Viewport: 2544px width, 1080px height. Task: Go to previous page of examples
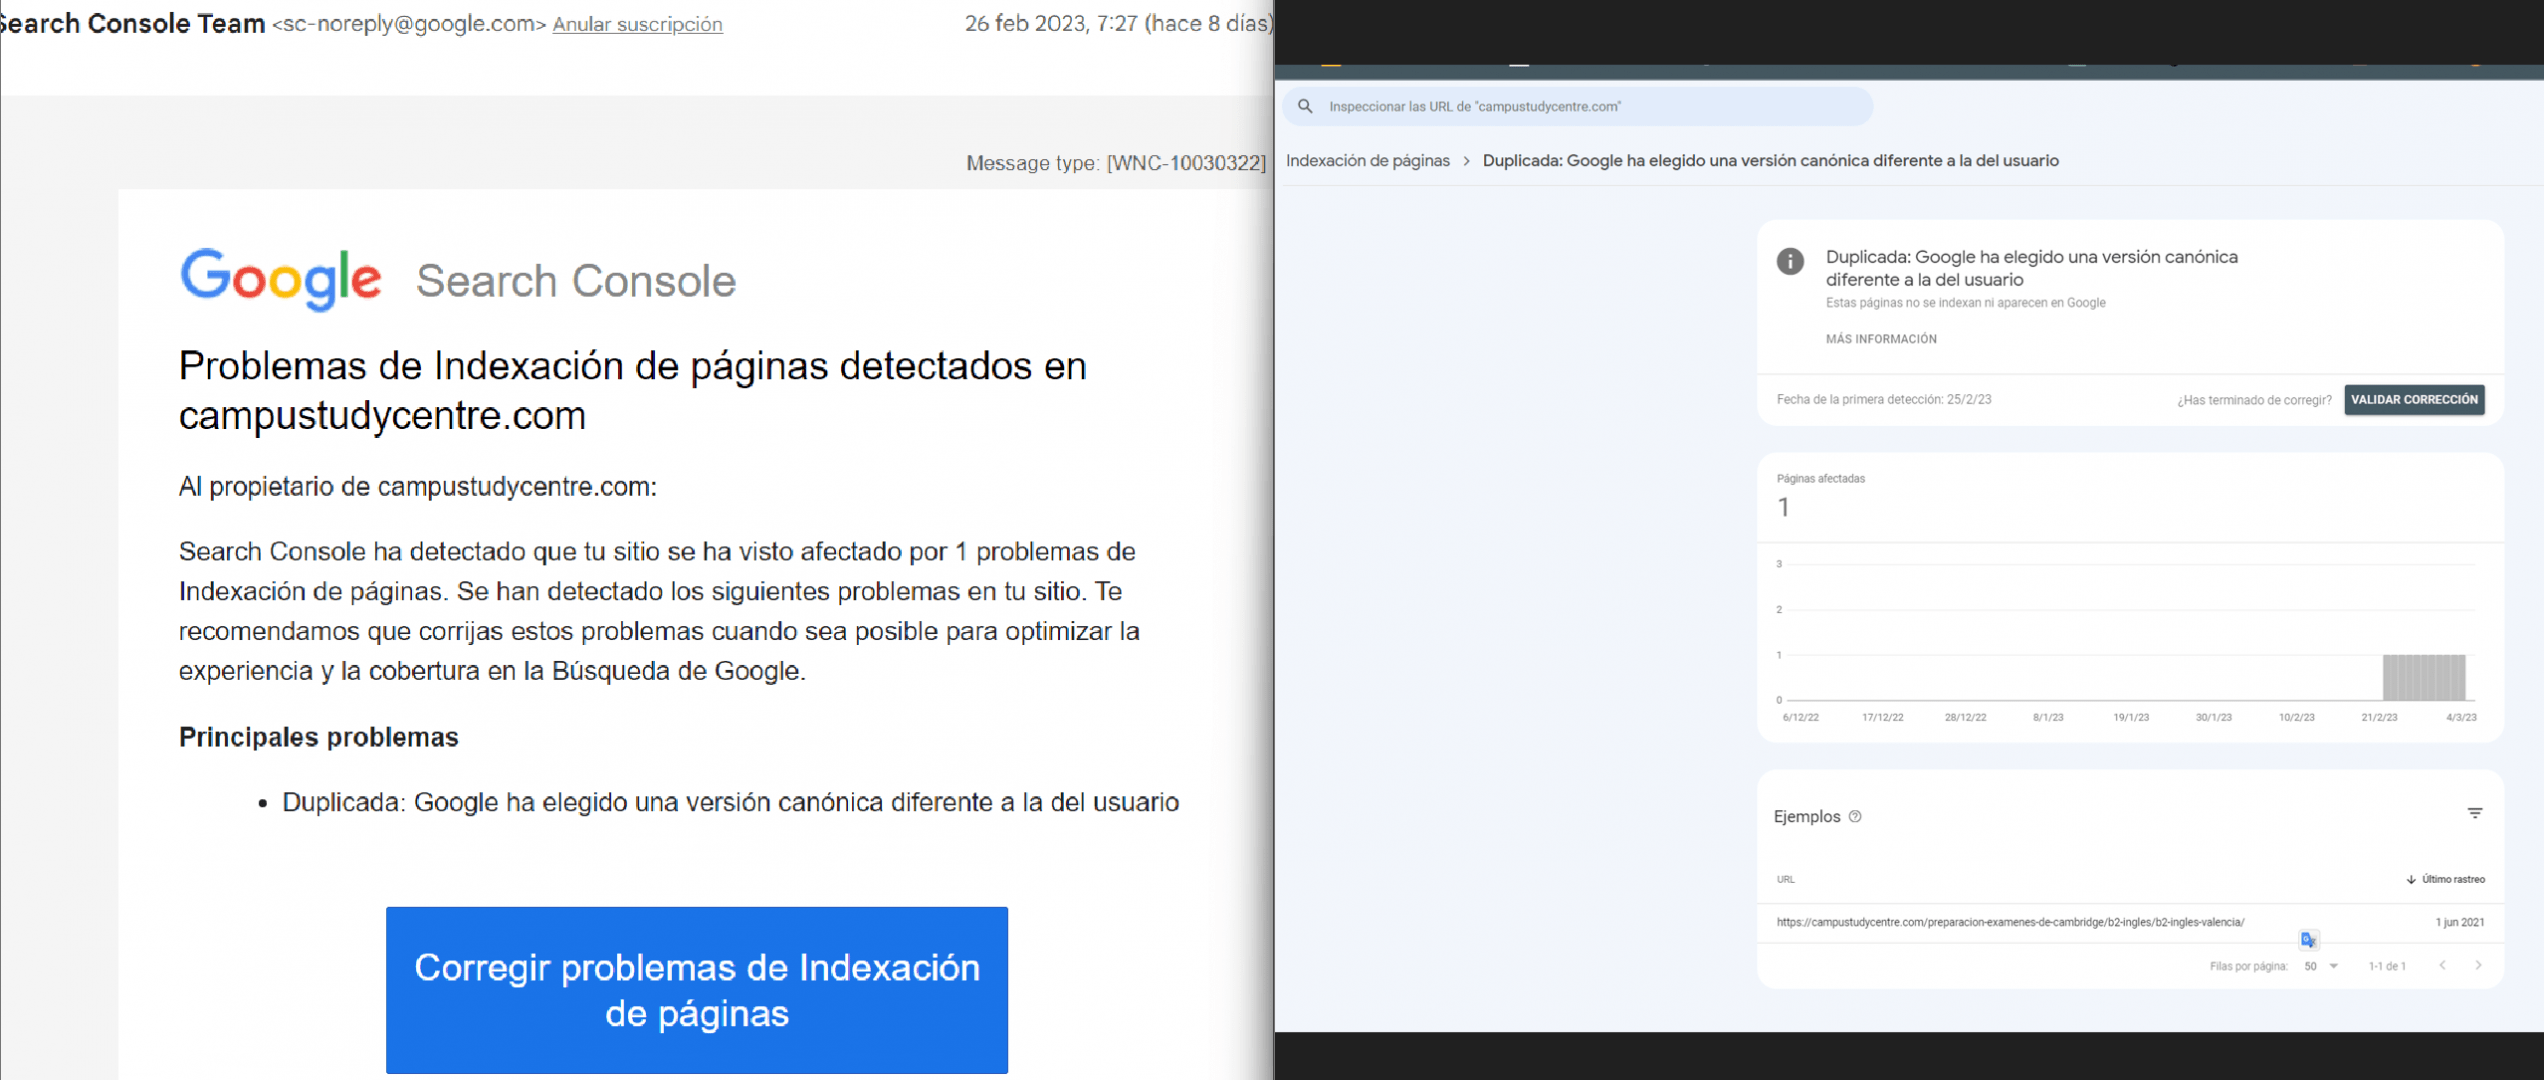point(2442,965)
